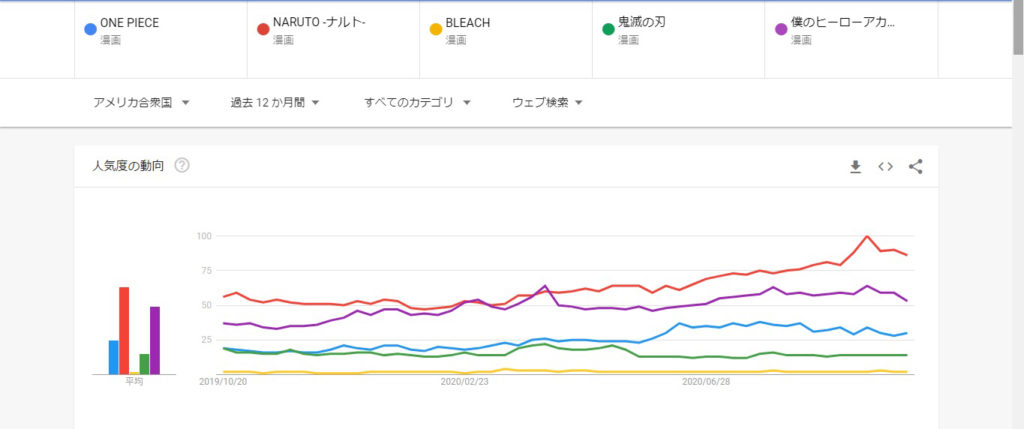
Task: Click the yellow BLEACH color dot
Action: click(436, 29)
